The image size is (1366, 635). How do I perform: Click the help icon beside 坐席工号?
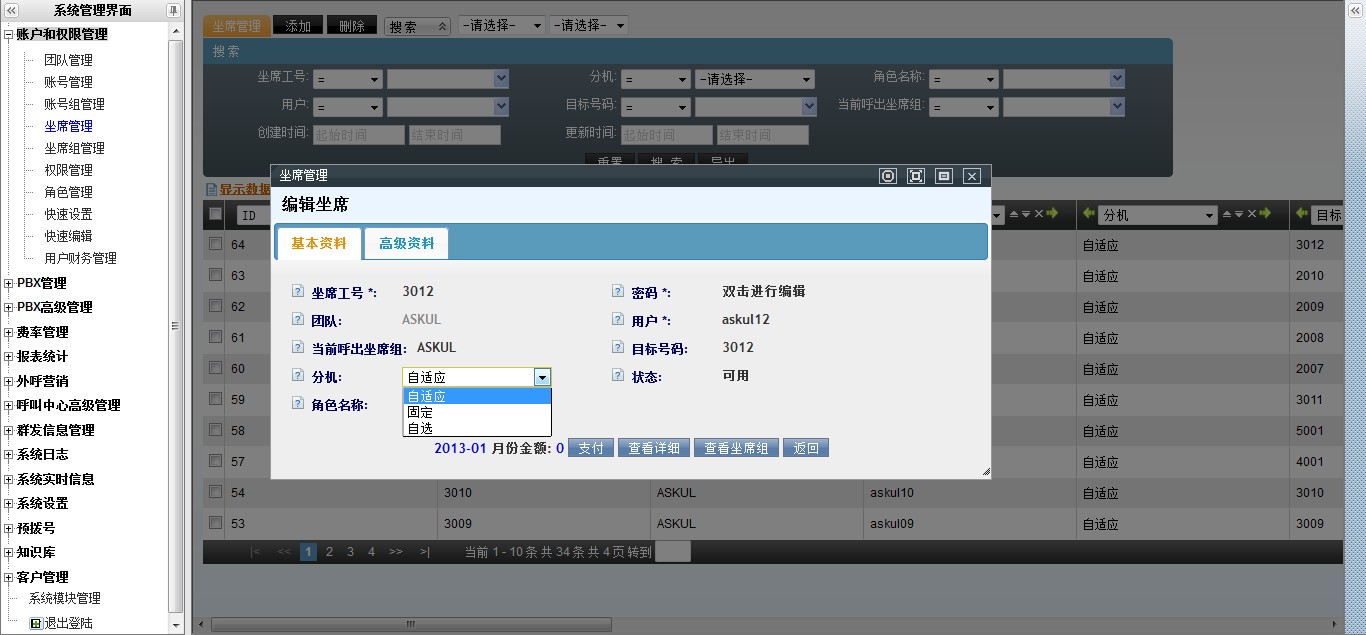point(297,292)
